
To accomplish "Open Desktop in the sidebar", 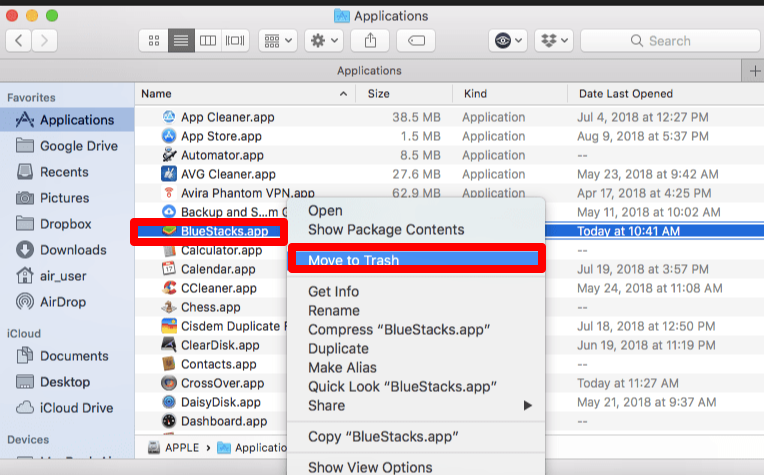I will pos(67,382).
